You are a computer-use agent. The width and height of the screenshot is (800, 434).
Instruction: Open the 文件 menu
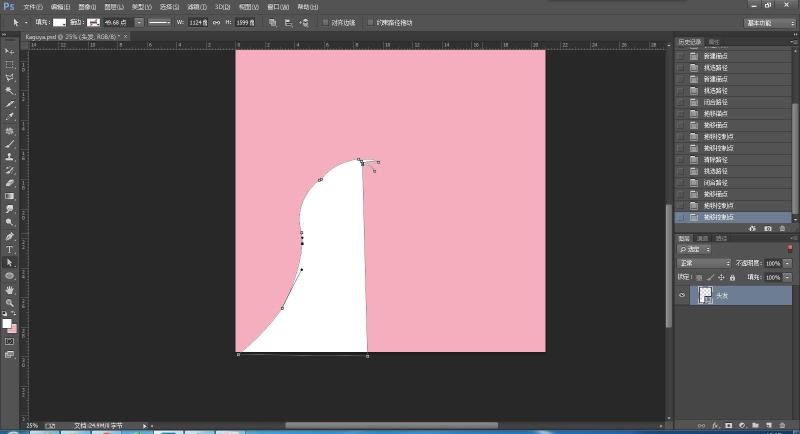pyautogui.click(x=33, y=7)
